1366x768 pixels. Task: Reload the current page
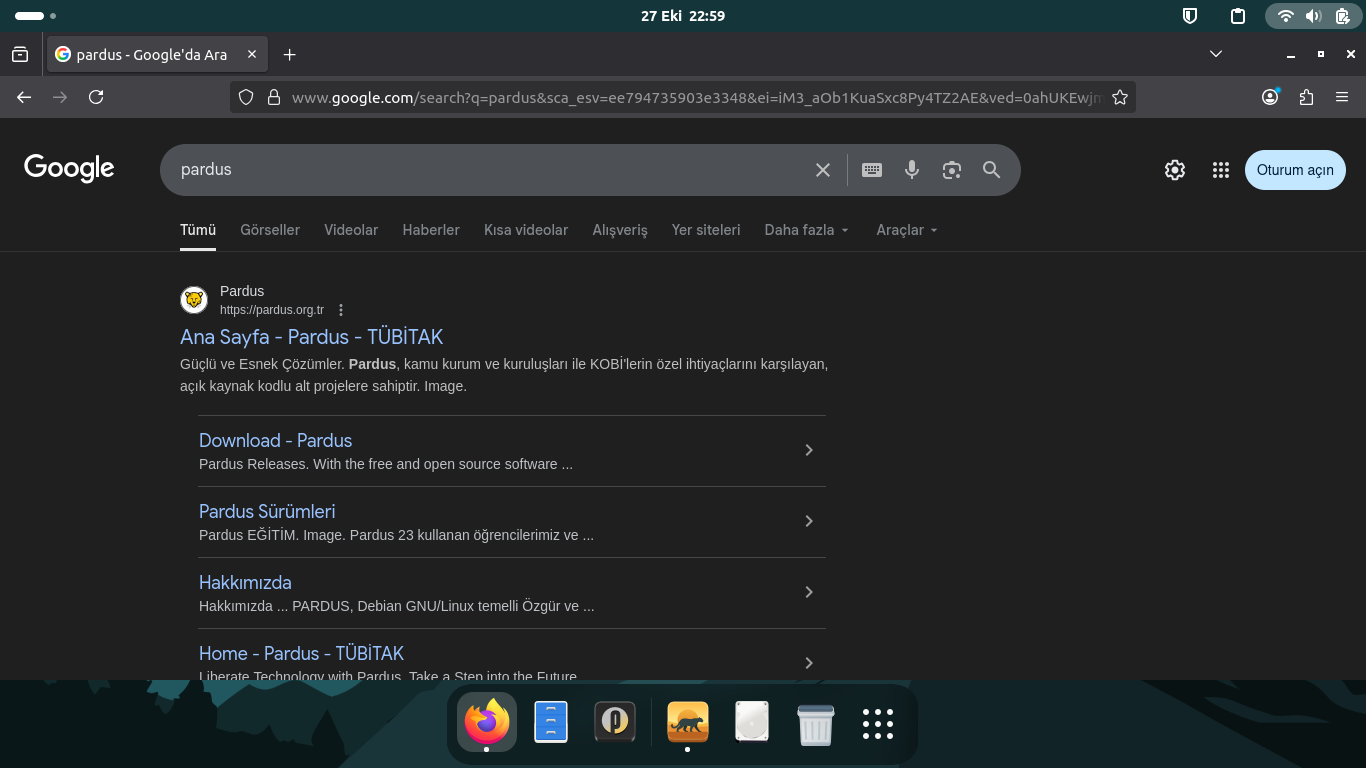tap(96, 97)
